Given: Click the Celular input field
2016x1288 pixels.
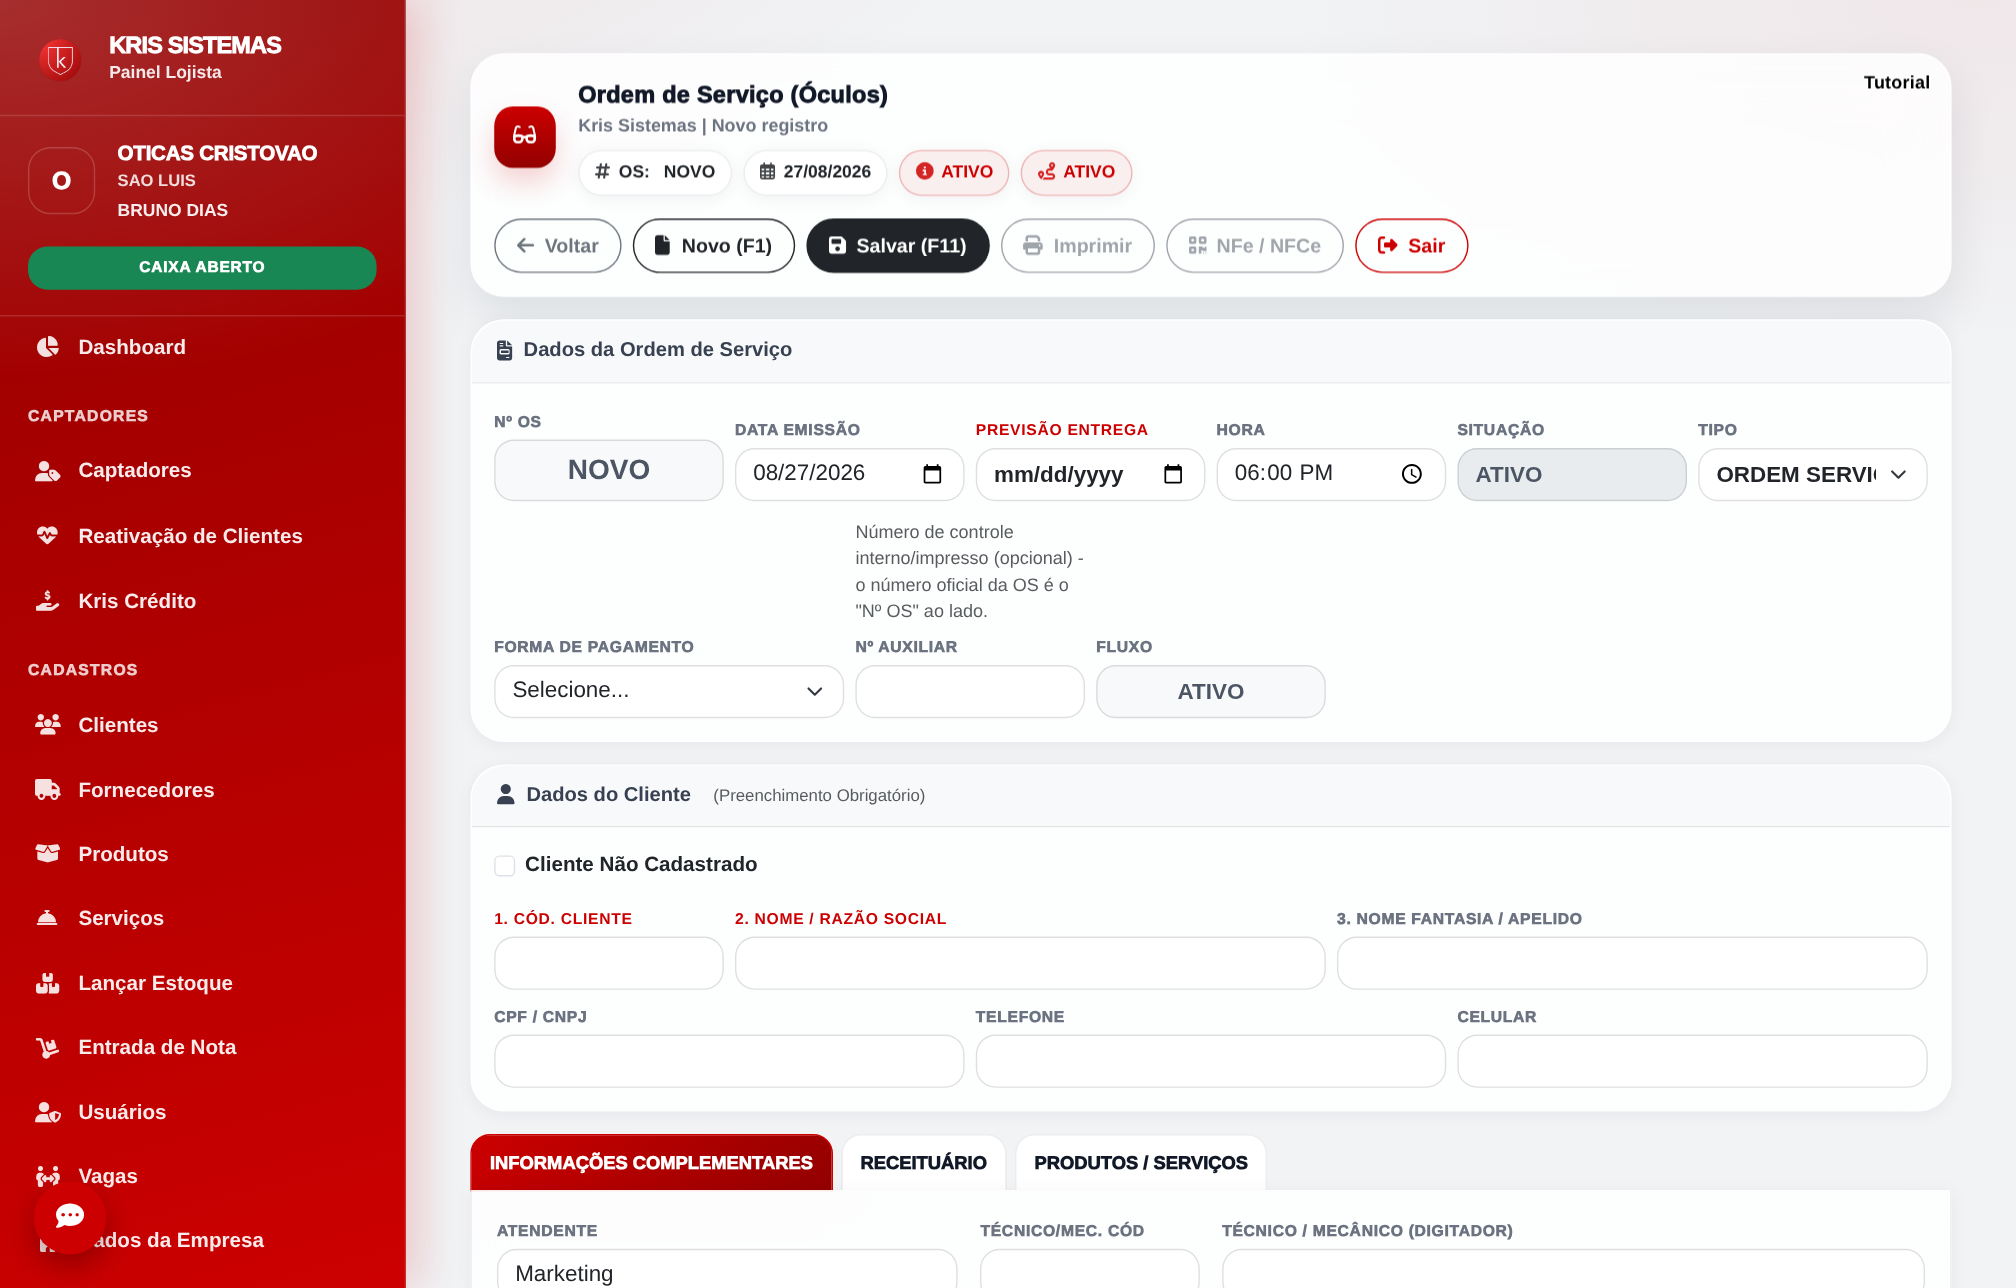Looking at the screenshot, I should tap(1692, 1061).
